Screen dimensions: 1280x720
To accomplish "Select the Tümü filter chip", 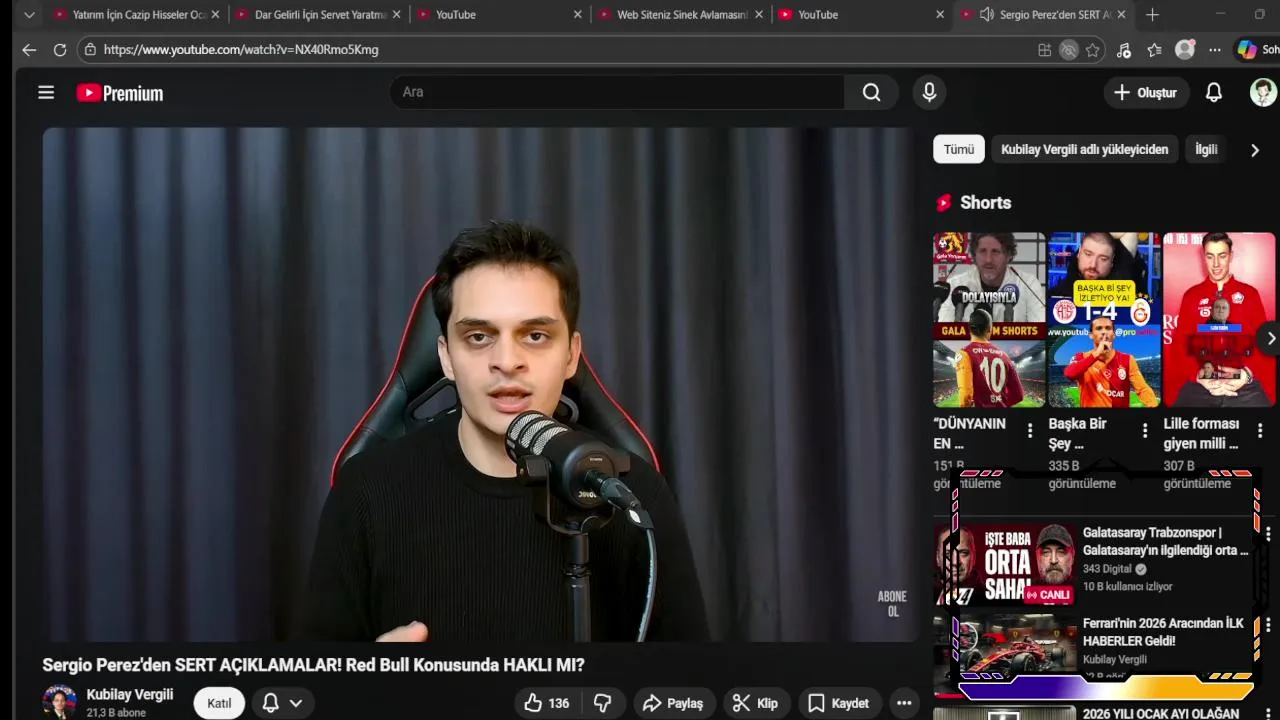I will 959,149.
